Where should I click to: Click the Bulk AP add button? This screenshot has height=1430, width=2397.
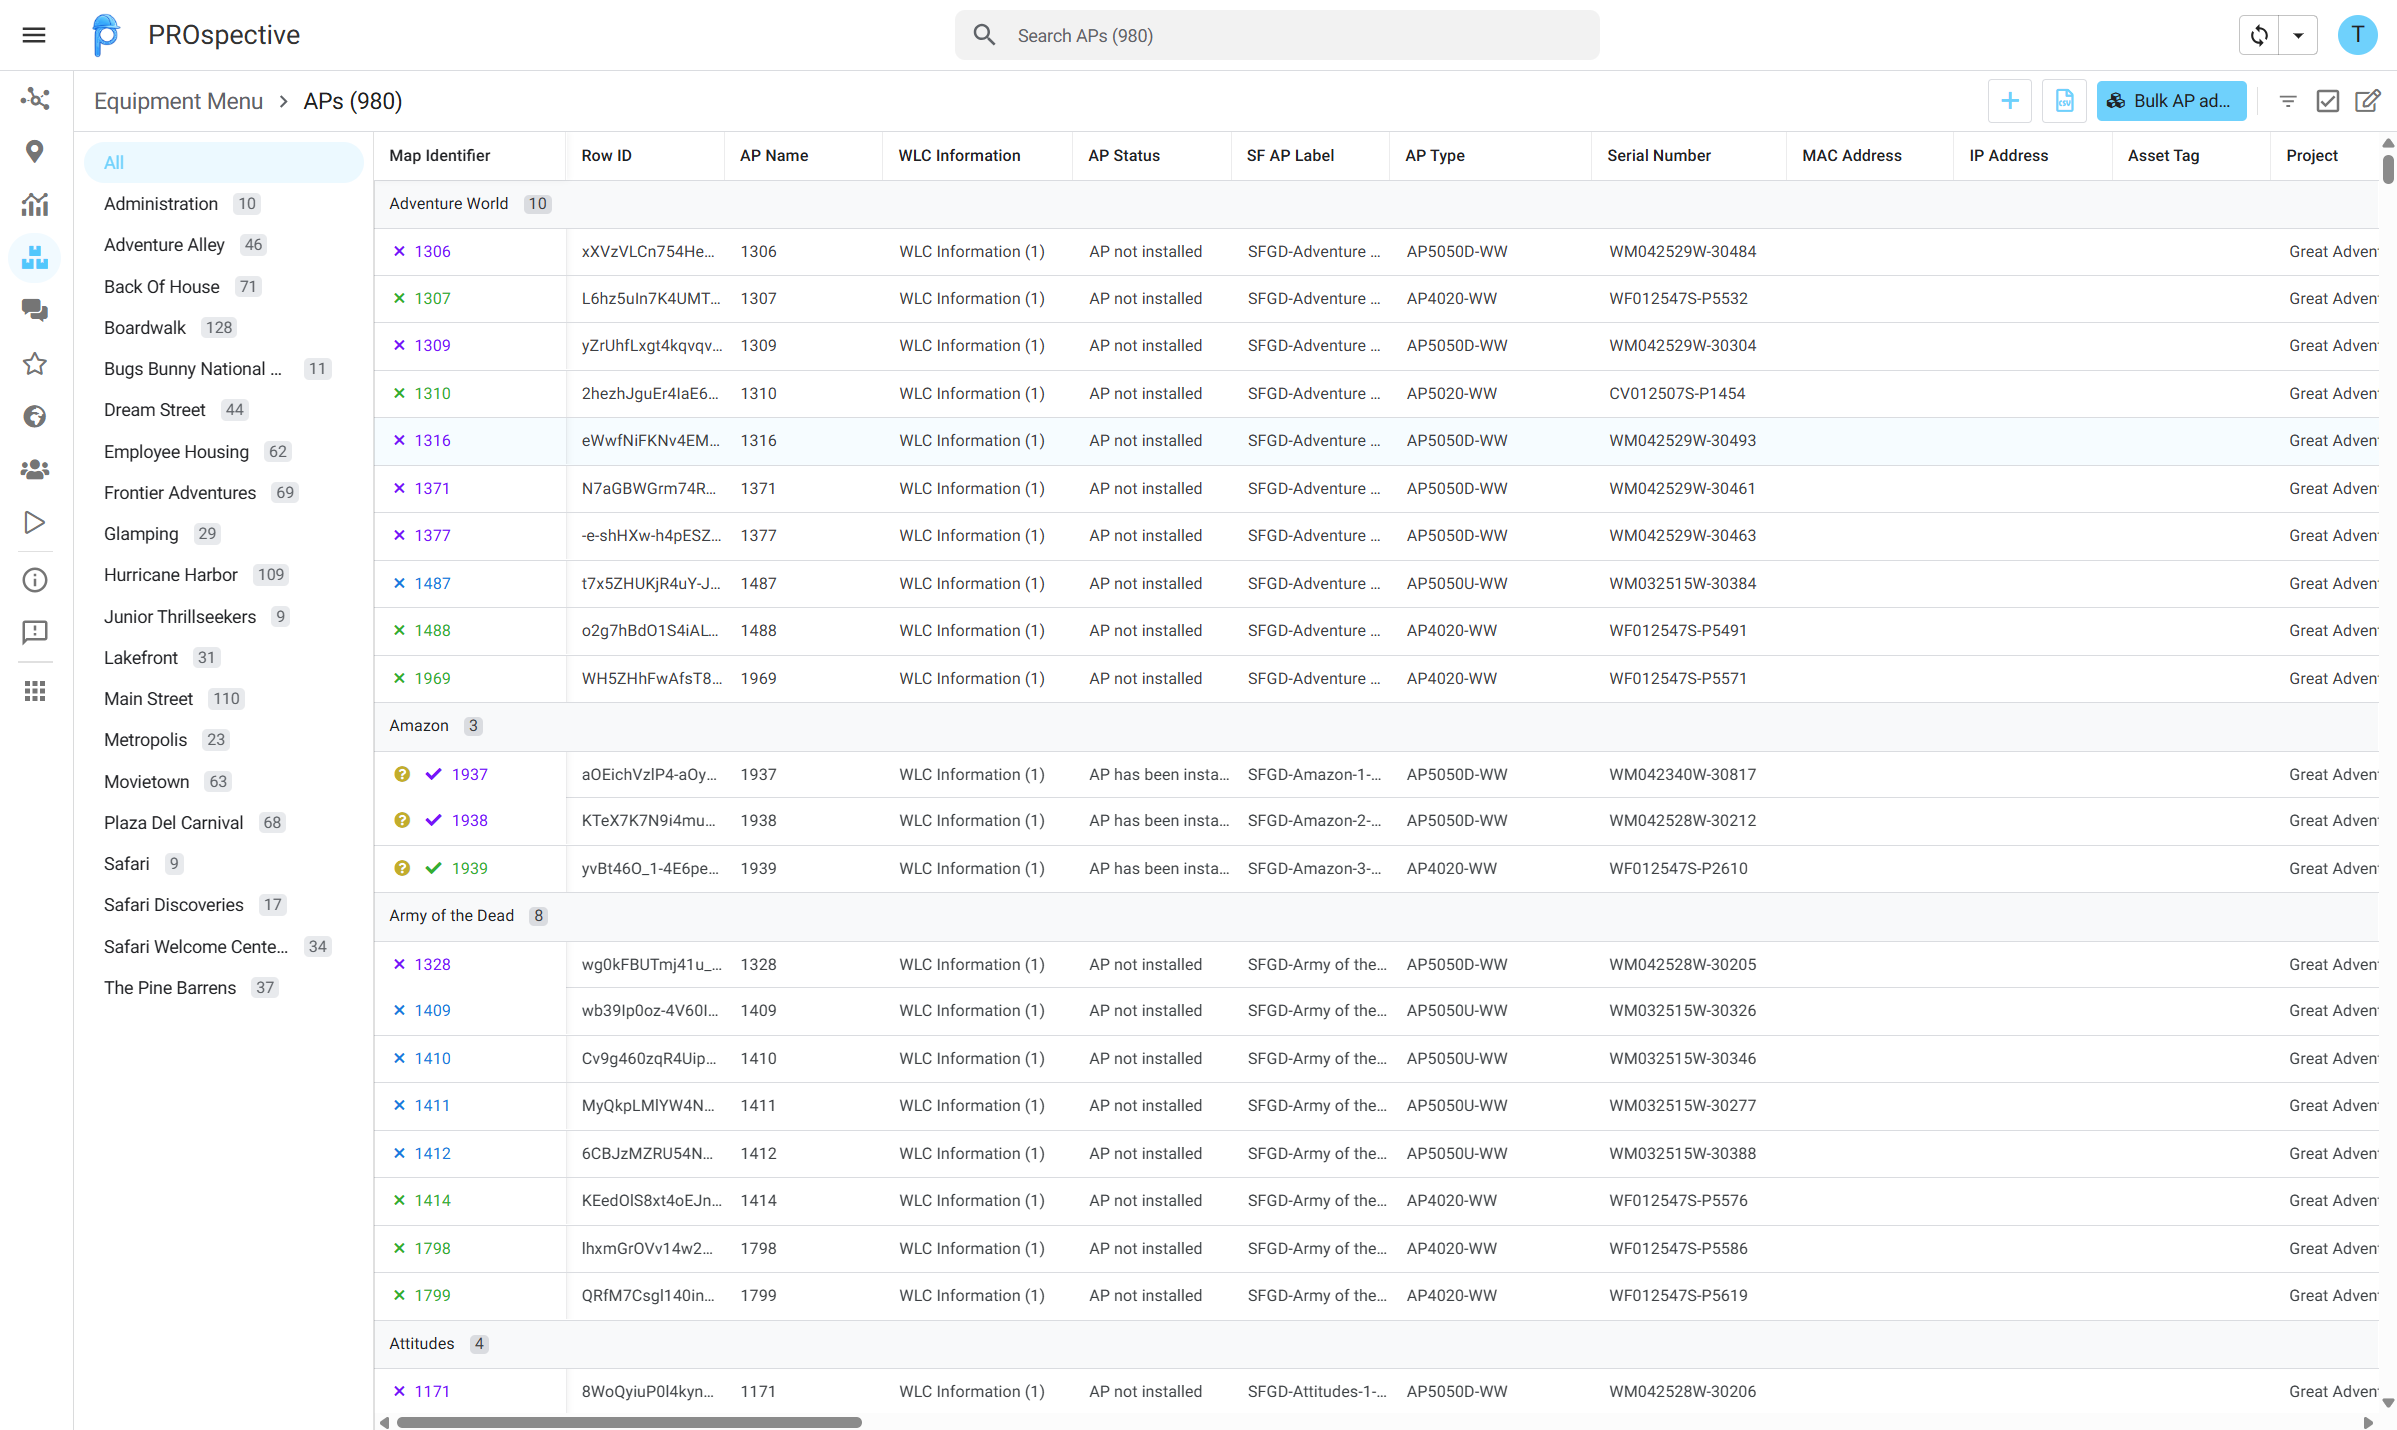pyautogui.click(x=2171, y=101)
